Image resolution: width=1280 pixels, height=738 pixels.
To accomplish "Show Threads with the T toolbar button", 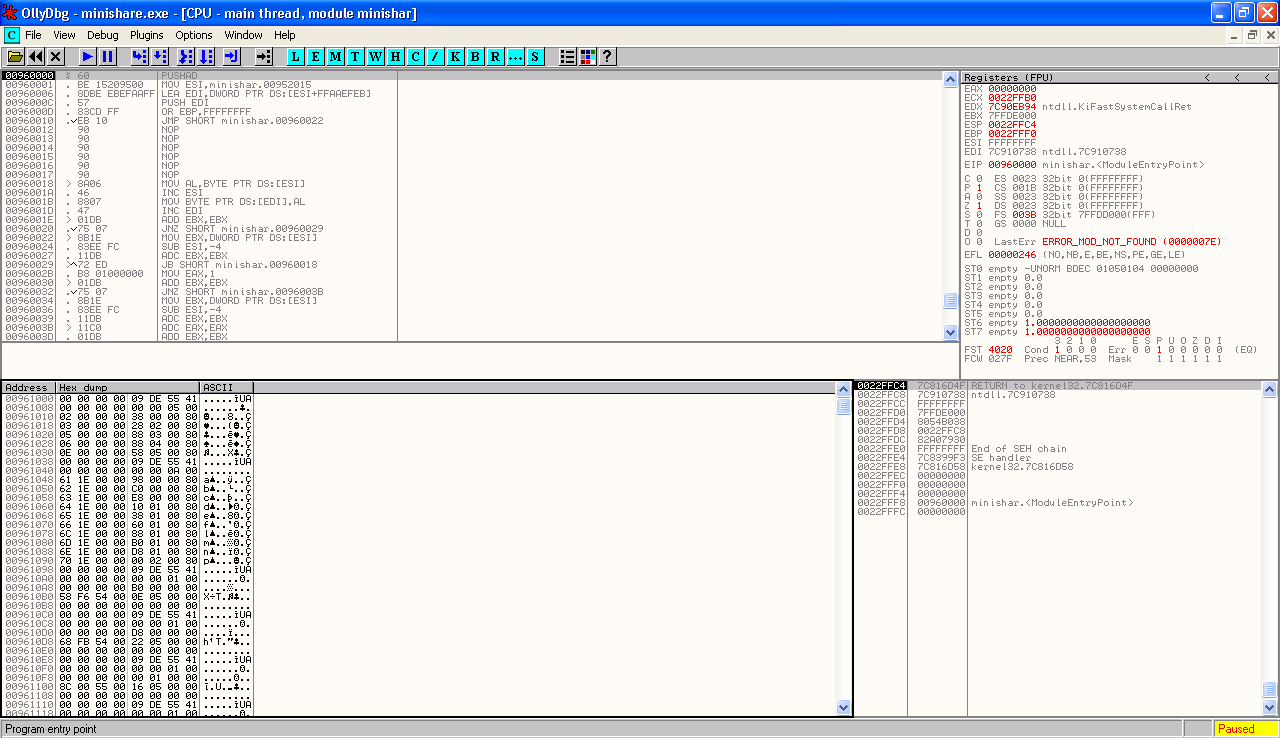I will [x=356, y=57].
